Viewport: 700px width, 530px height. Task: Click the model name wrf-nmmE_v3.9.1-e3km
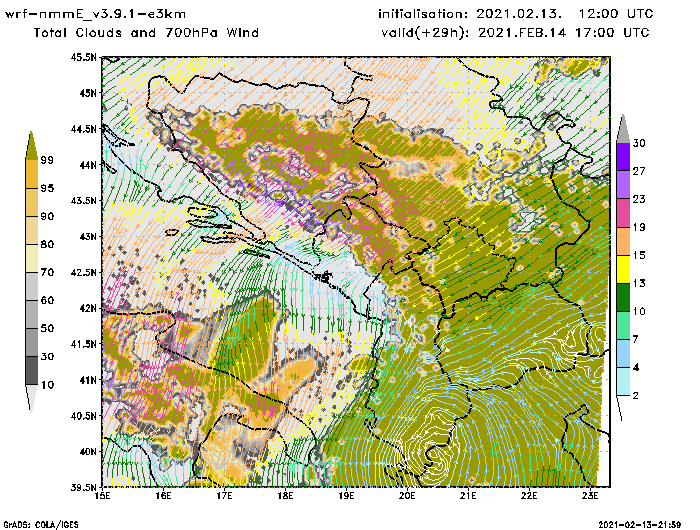tap(95, 14)
